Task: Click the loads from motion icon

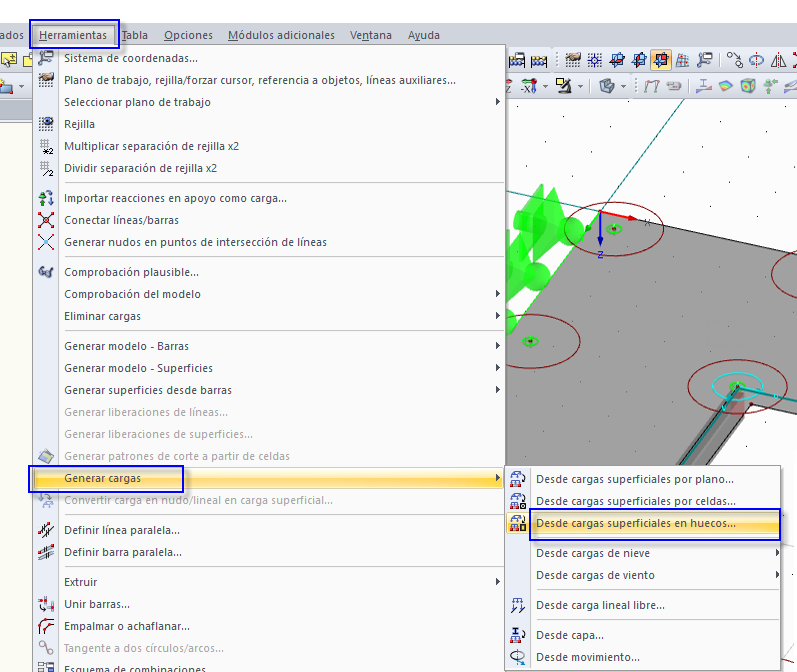Action: coord(517,657)
